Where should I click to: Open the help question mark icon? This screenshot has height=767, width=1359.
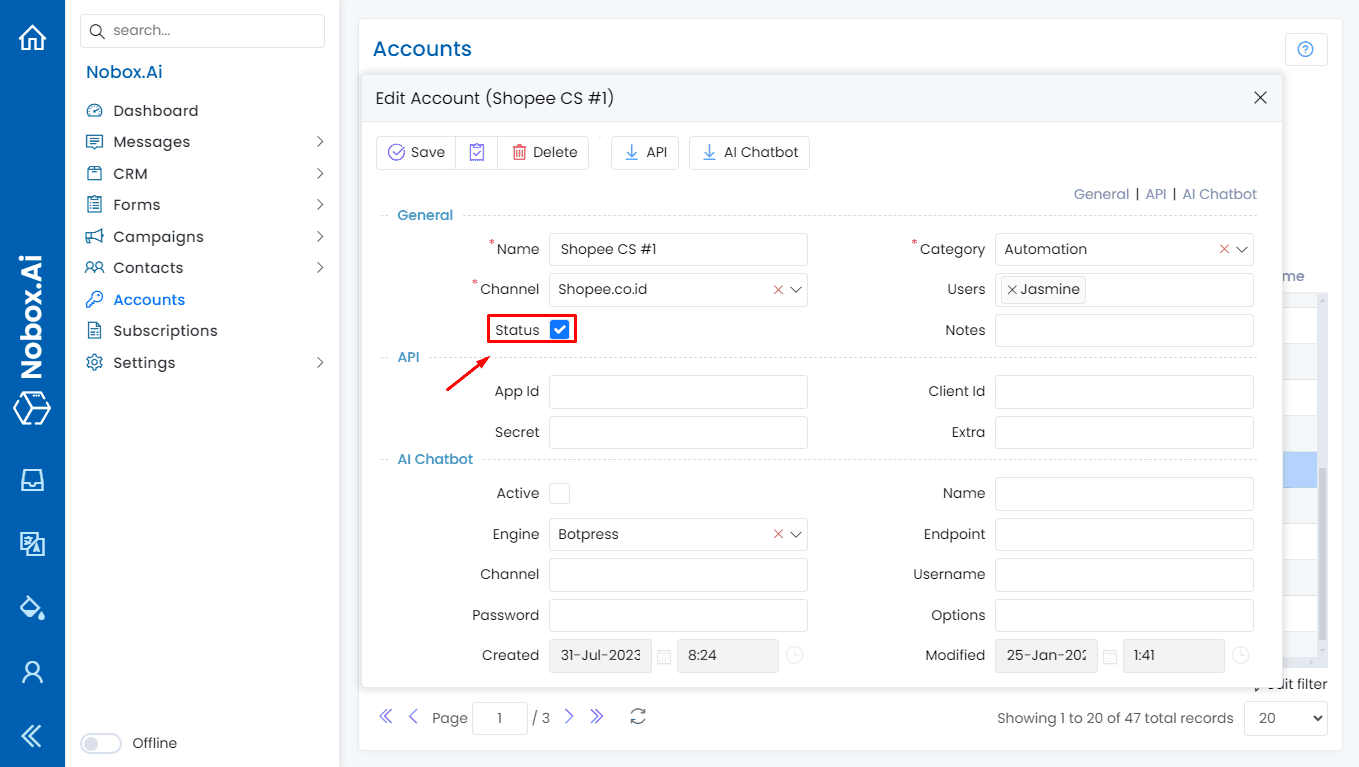click(1306, 48)
